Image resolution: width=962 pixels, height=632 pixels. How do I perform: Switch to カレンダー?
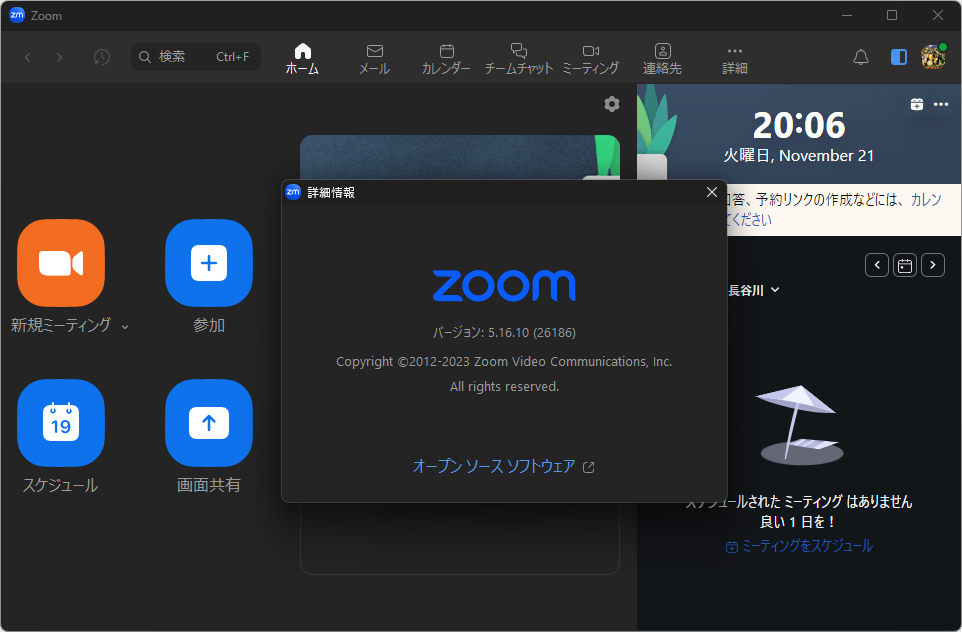(446, 57)
